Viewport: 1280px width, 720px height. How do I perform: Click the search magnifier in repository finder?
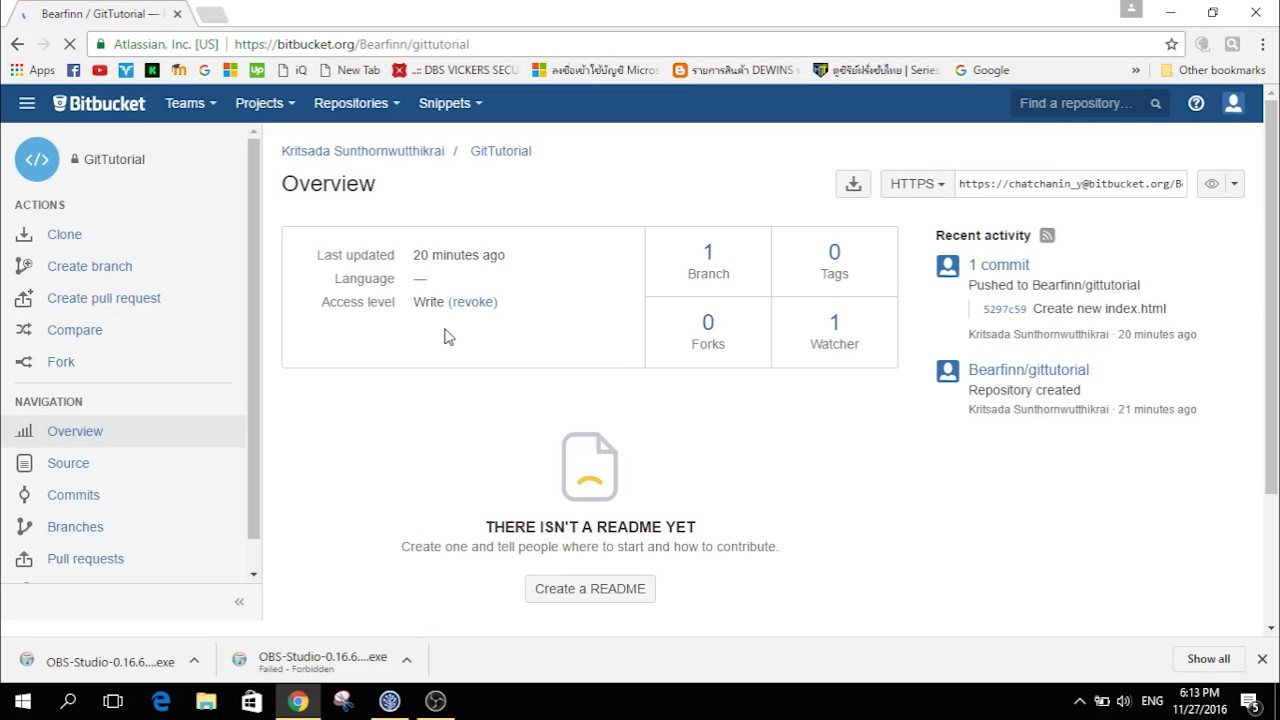pyautogui.click(x=1155, y=103)
